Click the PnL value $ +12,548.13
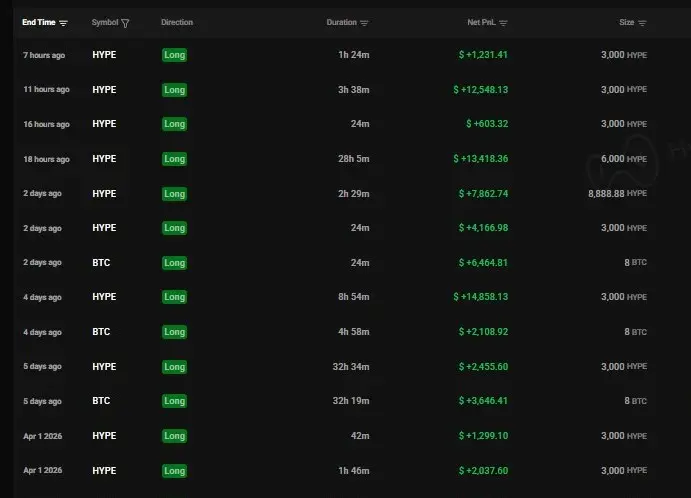The image size is (691, 498). tap(480, 89)
